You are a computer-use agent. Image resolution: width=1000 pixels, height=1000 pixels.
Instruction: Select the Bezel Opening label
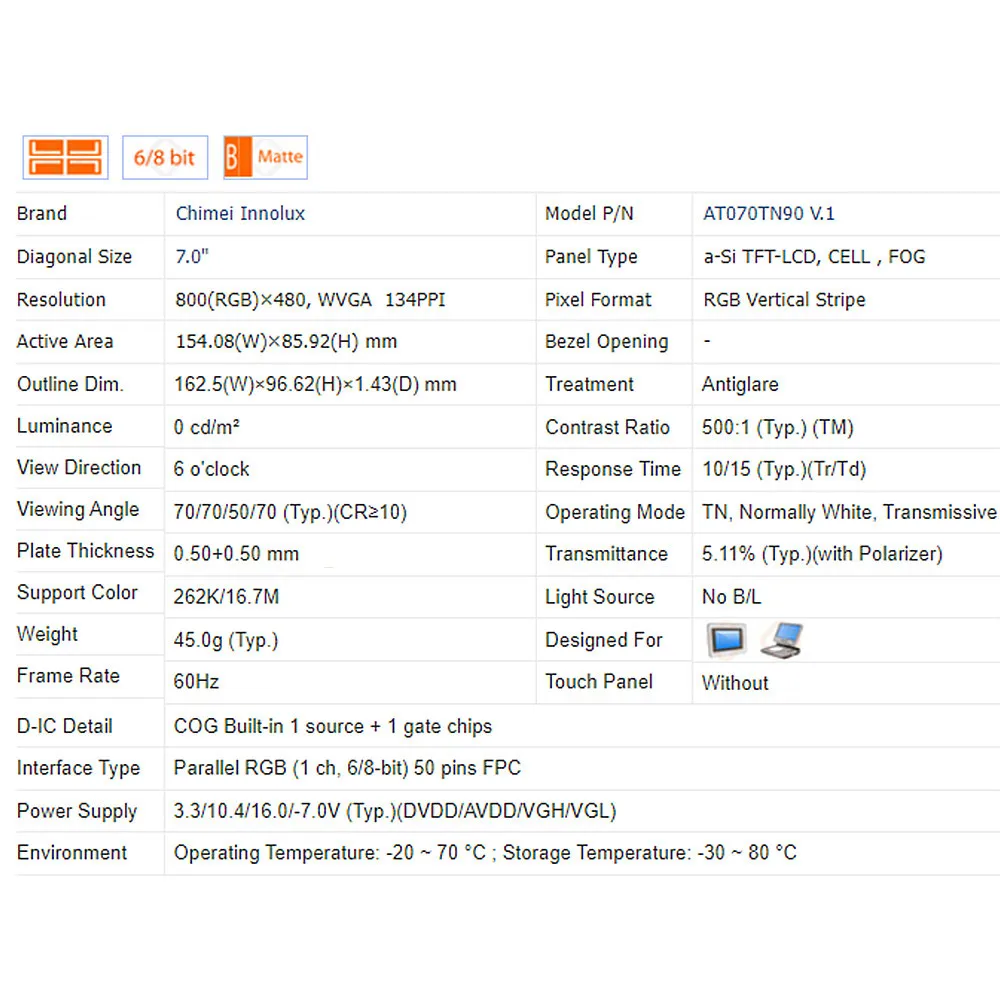[607, 342]
